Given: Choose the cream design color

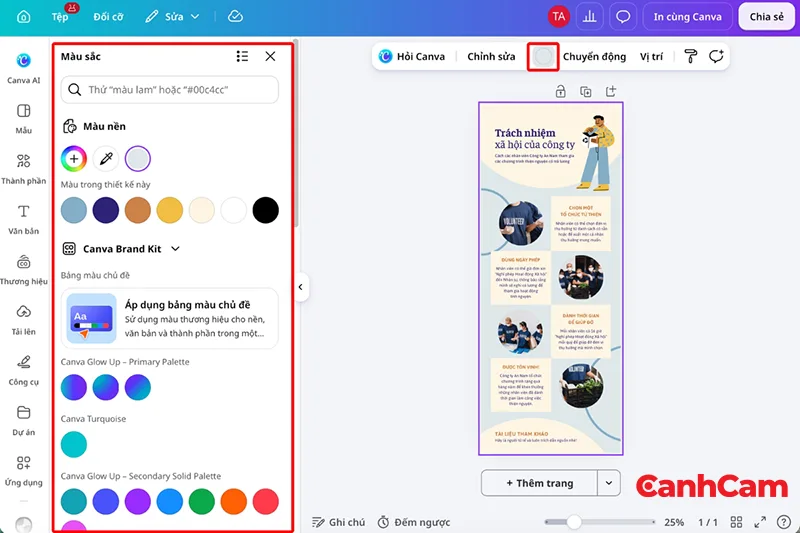Looking at the screenshot, I should pyautogui.click(x=202, y=210).
